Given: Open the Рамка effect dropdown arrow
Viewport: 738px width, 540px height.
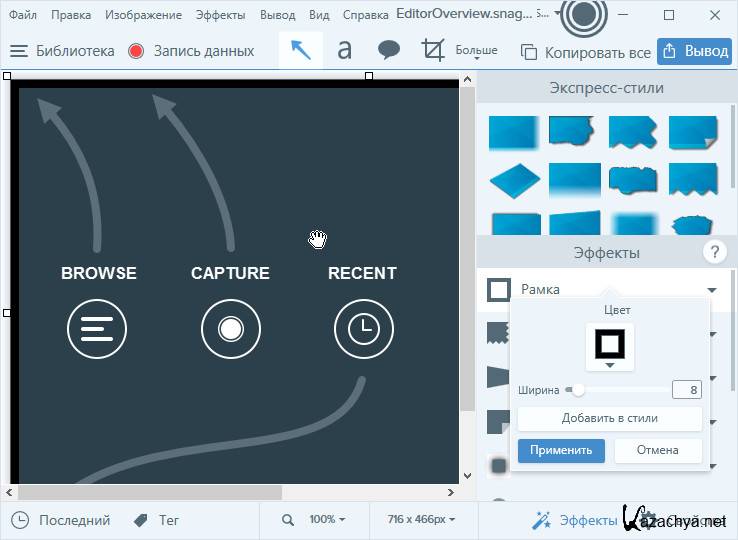Looking at the screenshot, I should (712, 290).
